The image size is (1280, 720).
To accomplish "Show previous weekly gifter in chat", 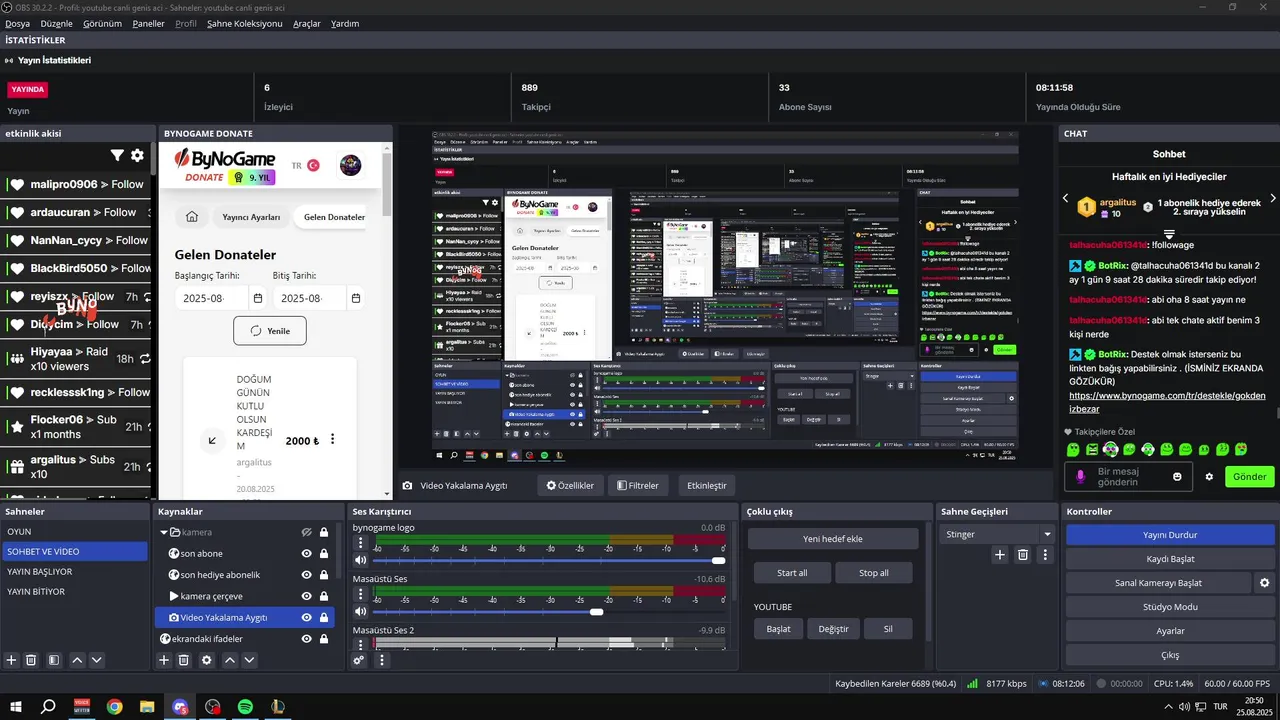I will click(x=1066, y=199).
